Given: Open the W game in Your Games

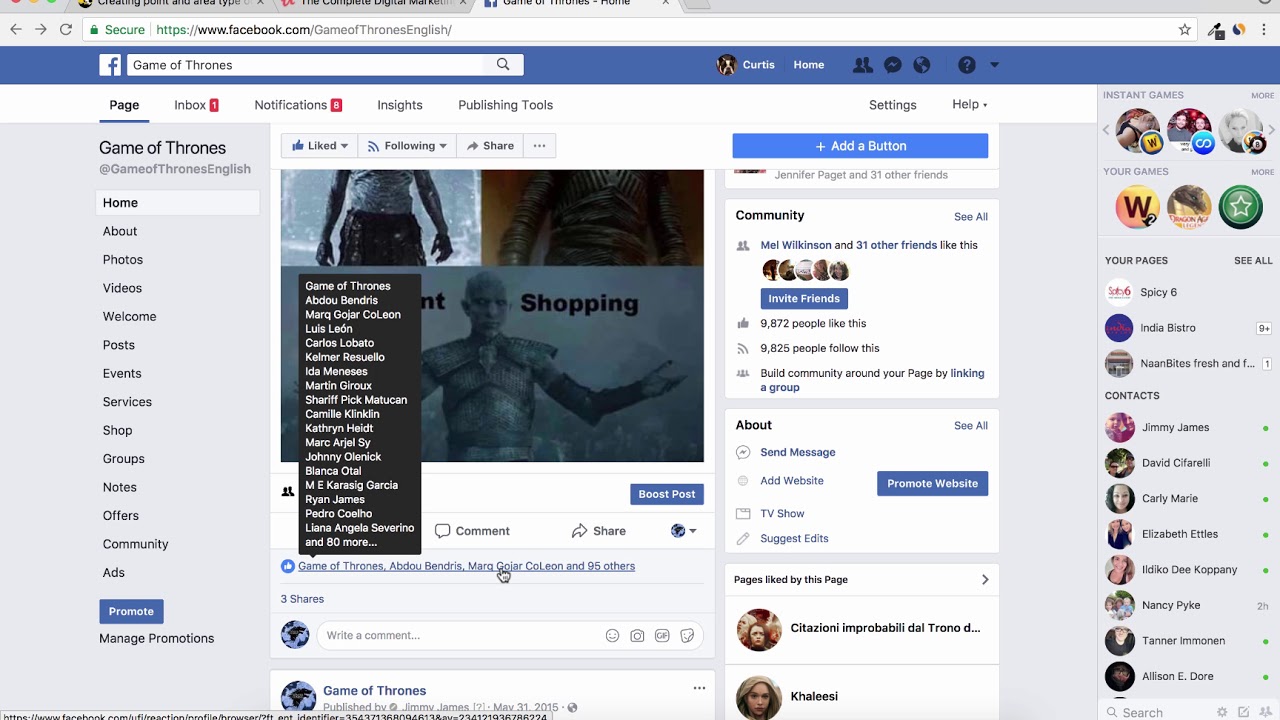Looking at the screenshot, I should click(x=1137, y=207).
